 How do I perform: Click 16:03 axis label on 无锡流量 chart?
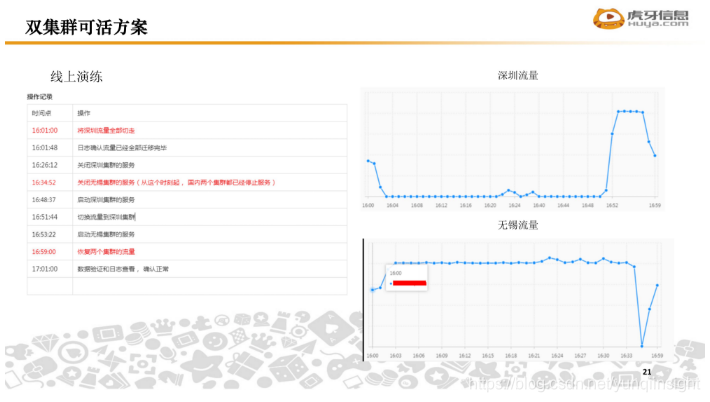pos(395,355)
